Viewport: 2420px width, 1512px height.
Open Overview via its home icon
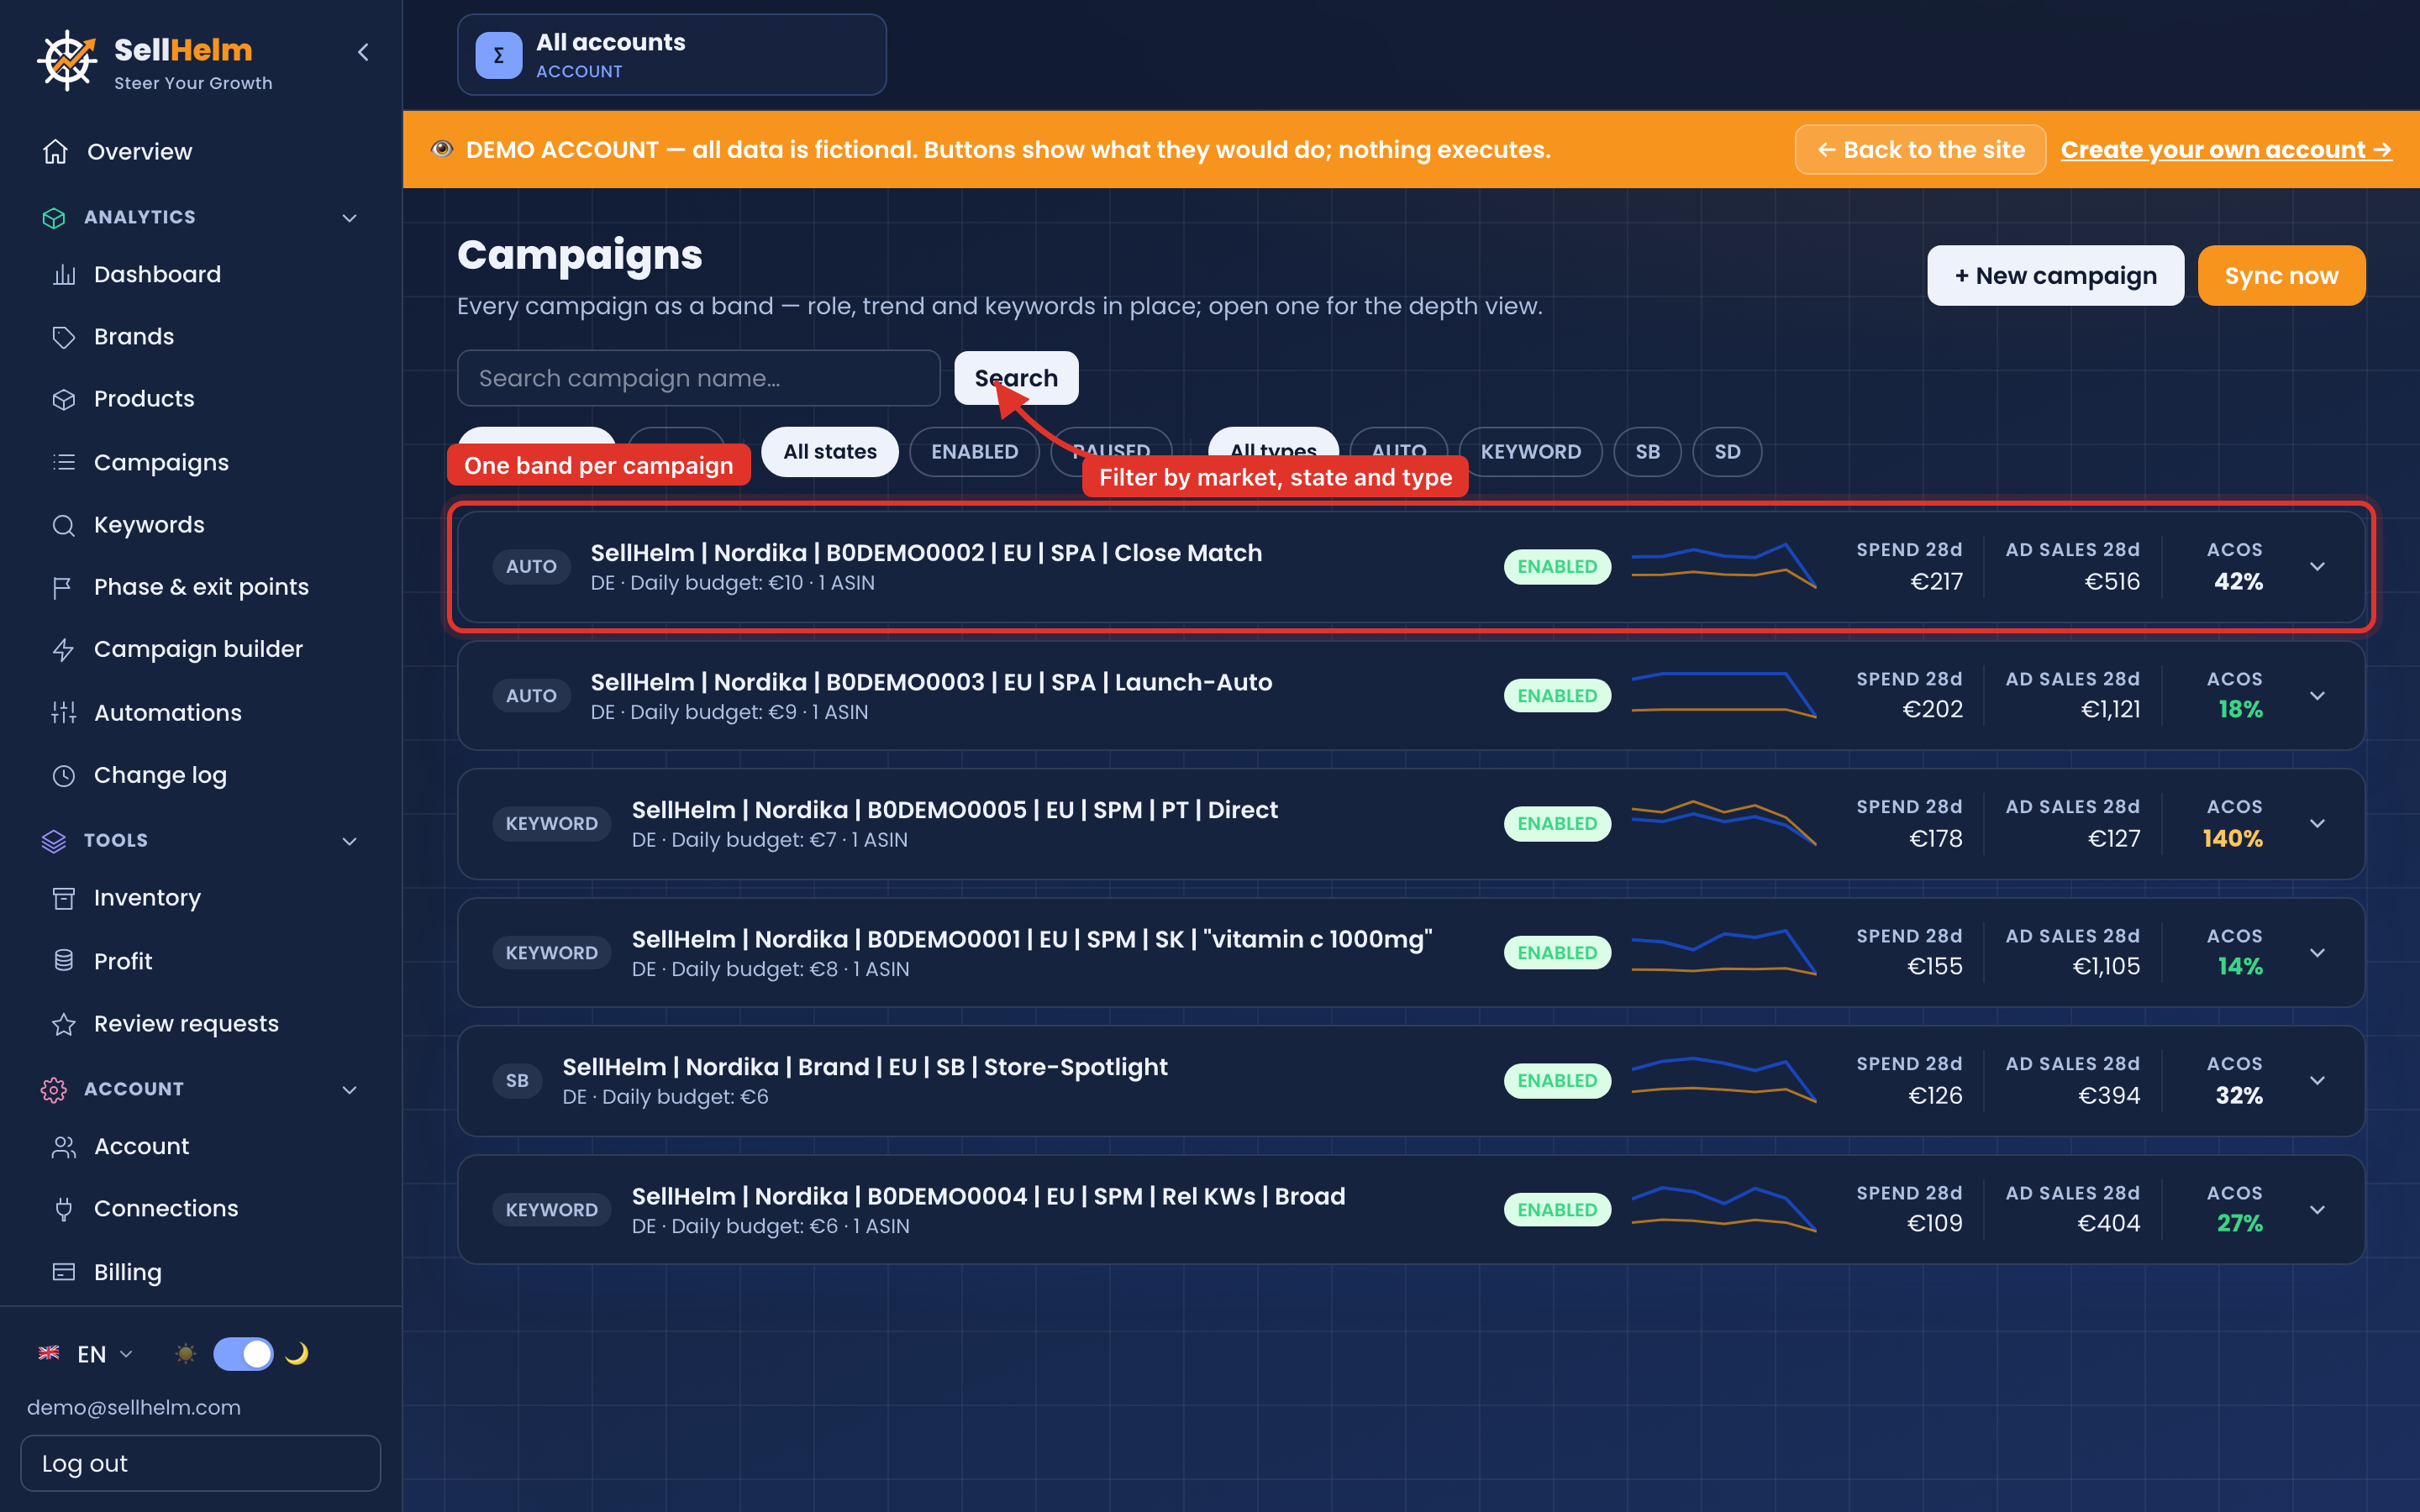point(56,151)
